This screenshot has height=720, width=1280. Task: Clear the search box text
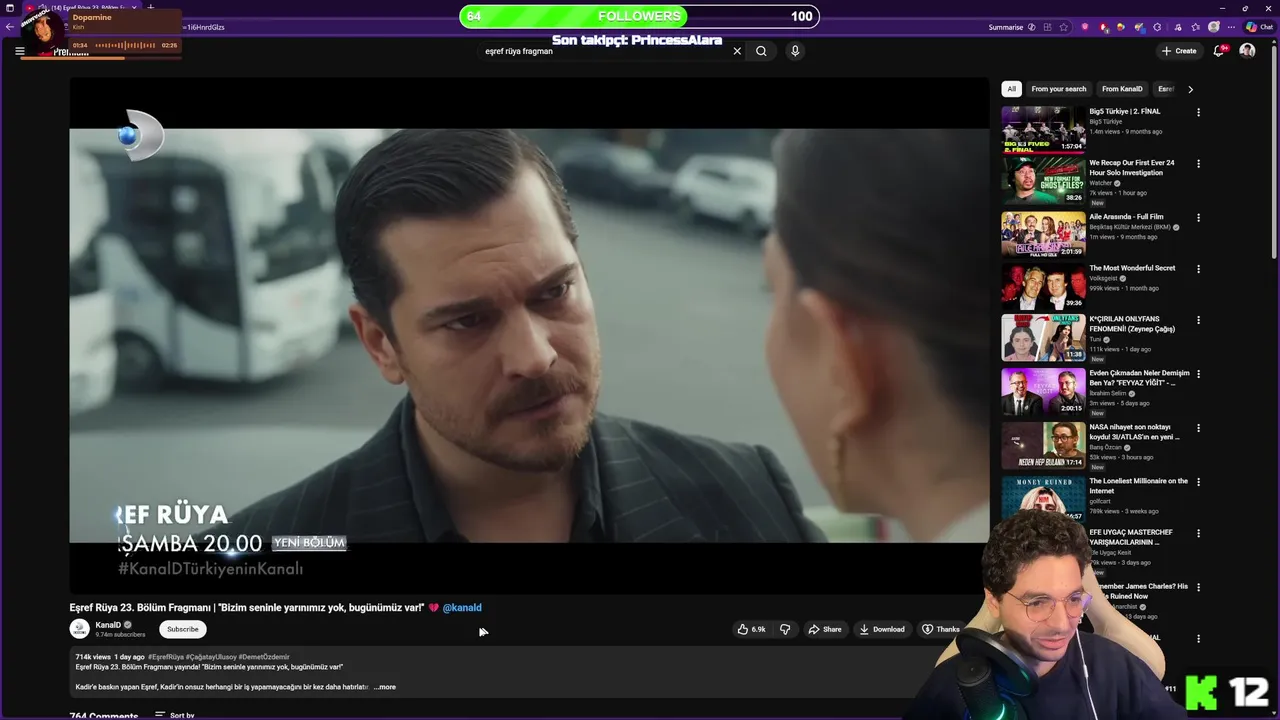pos(737,51)
